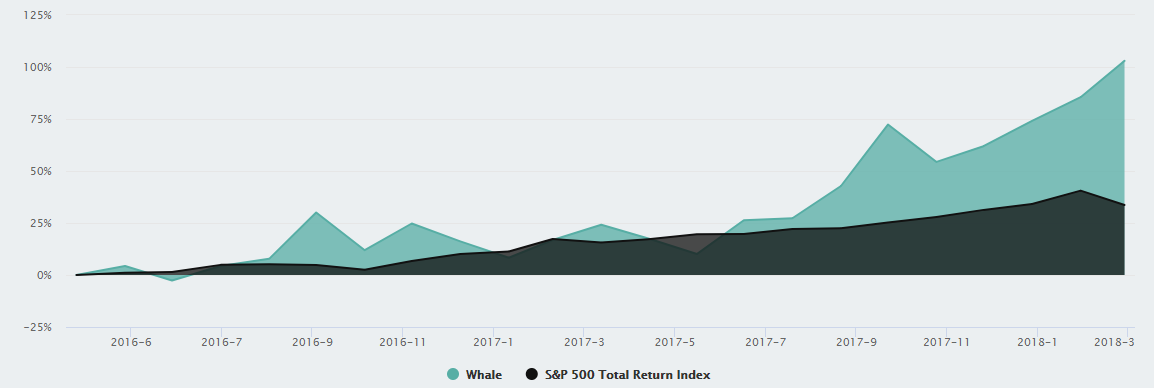Click the 2017-1 axis tick label
Image resolution: width=1154 pixels, height=388 pixels.
click(x=493, y=342)
